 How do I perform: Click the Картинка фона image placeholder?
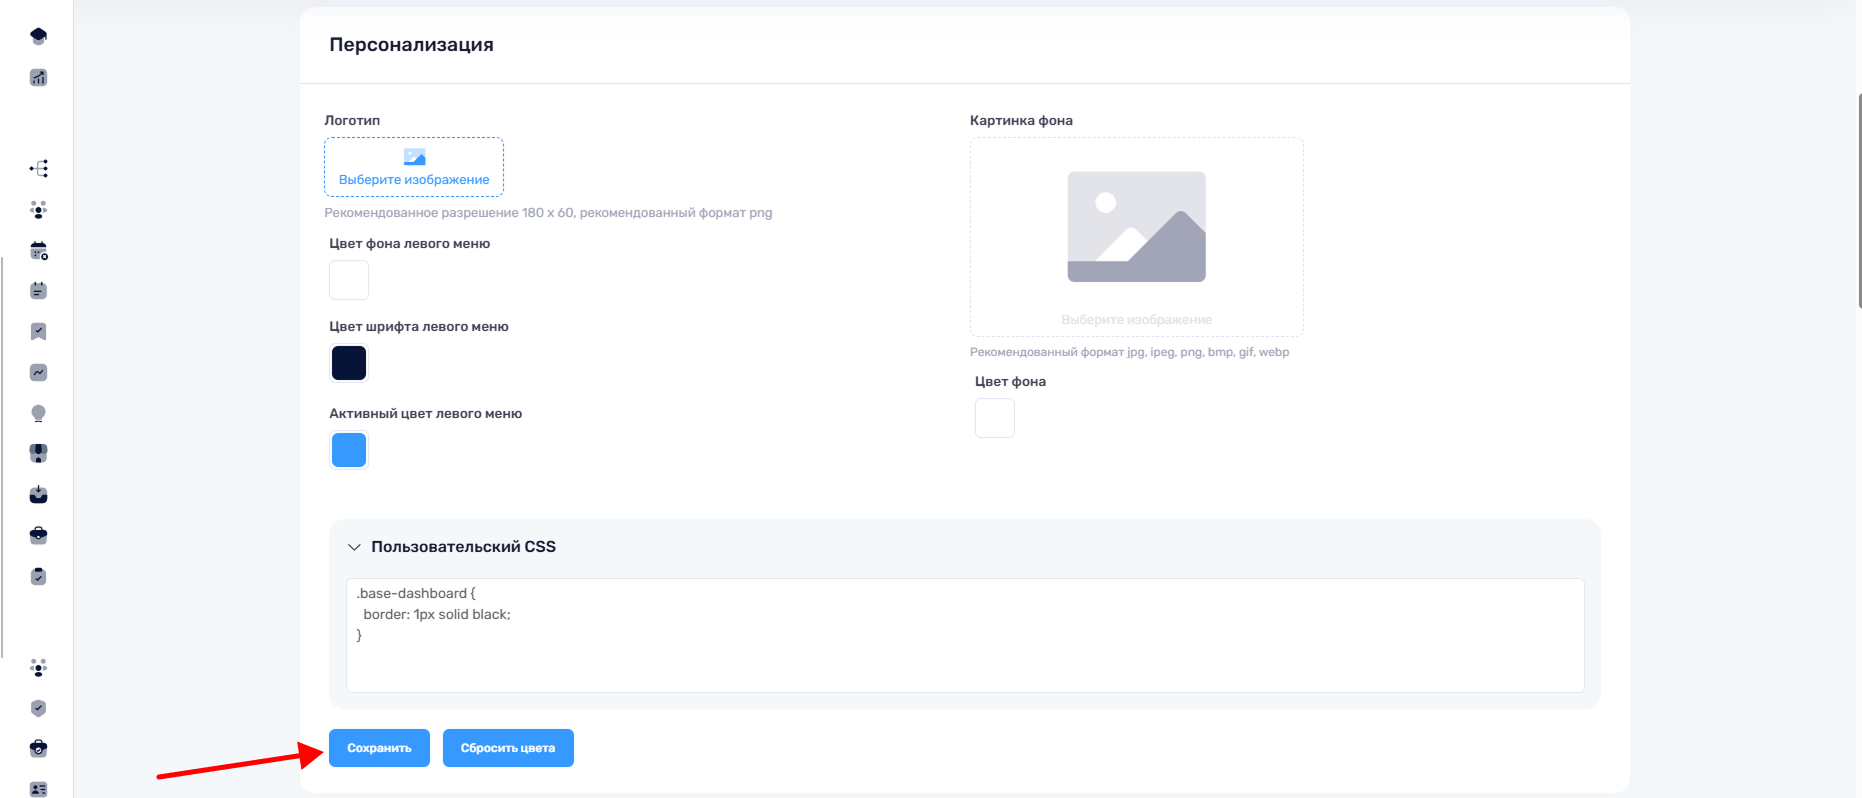1136,237
